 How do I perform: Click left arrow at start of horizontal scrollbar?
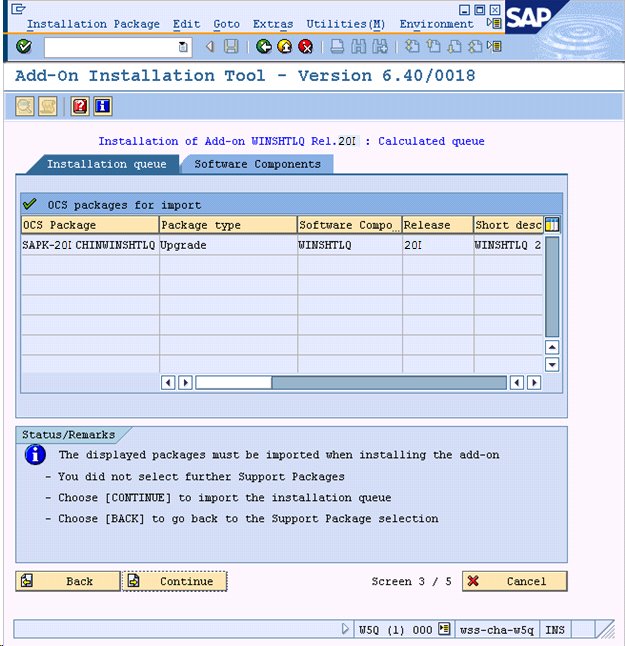click(x=168, y=383)
